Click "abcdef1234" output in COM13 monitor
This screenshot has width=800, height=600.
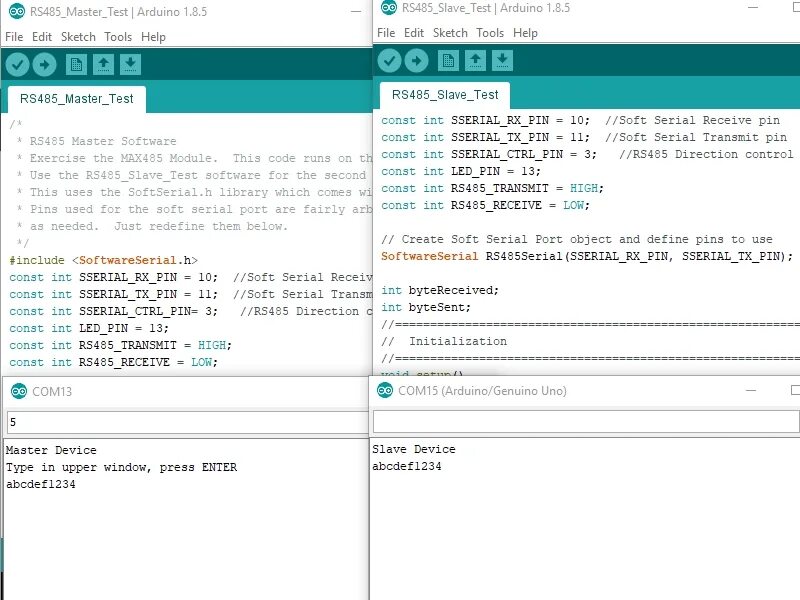click(x=41, y=484)
